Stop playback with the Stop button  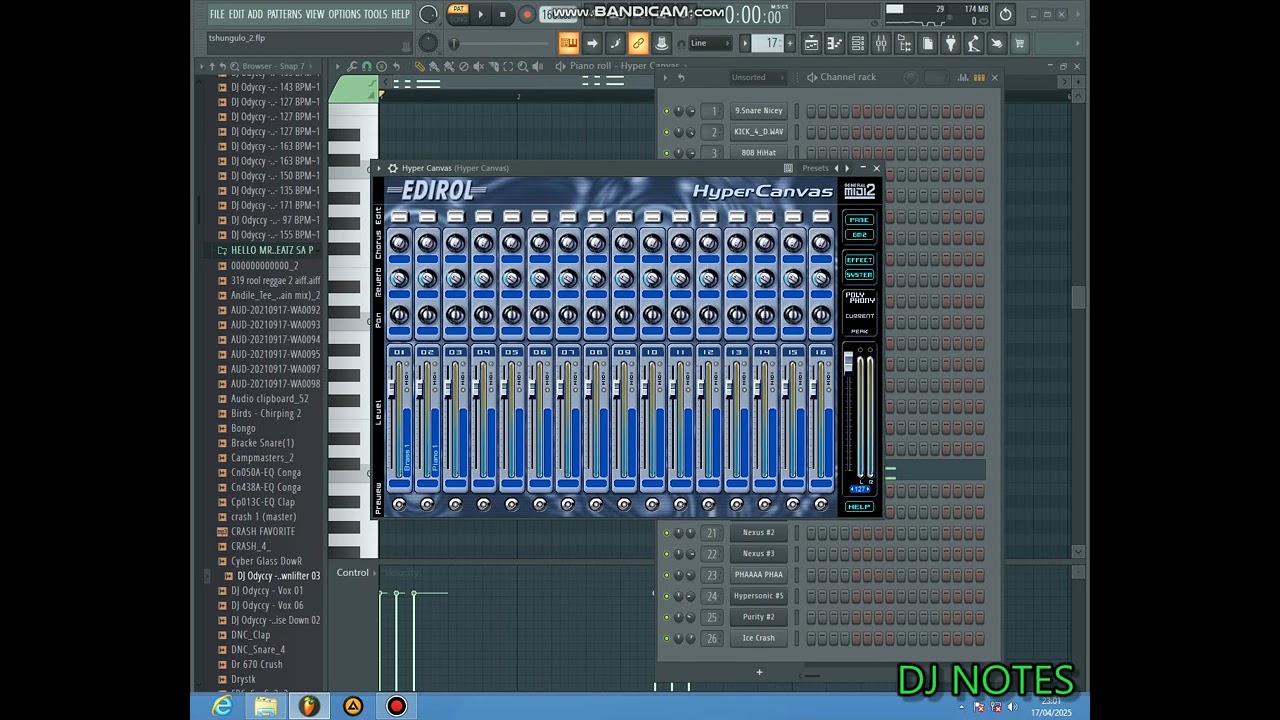503,14
